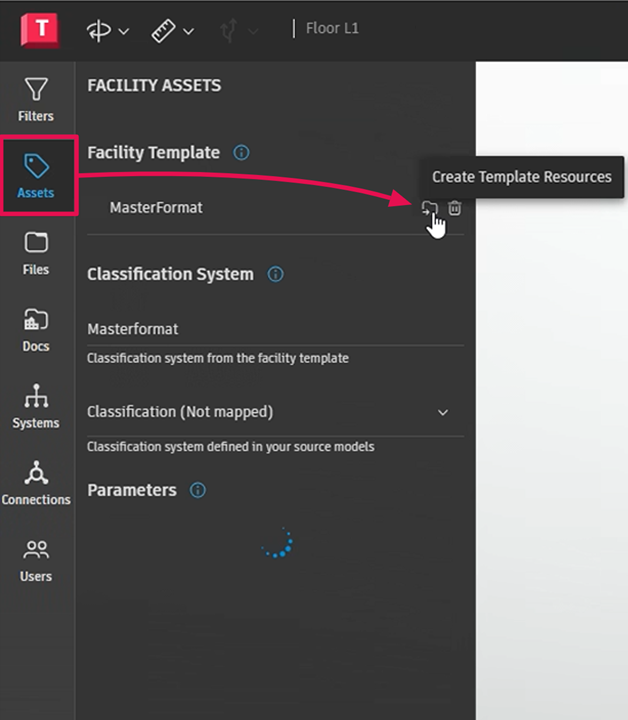Select the MasterFormat template row
This screenshot has height=720, width=628.
(x=156, y=208)
